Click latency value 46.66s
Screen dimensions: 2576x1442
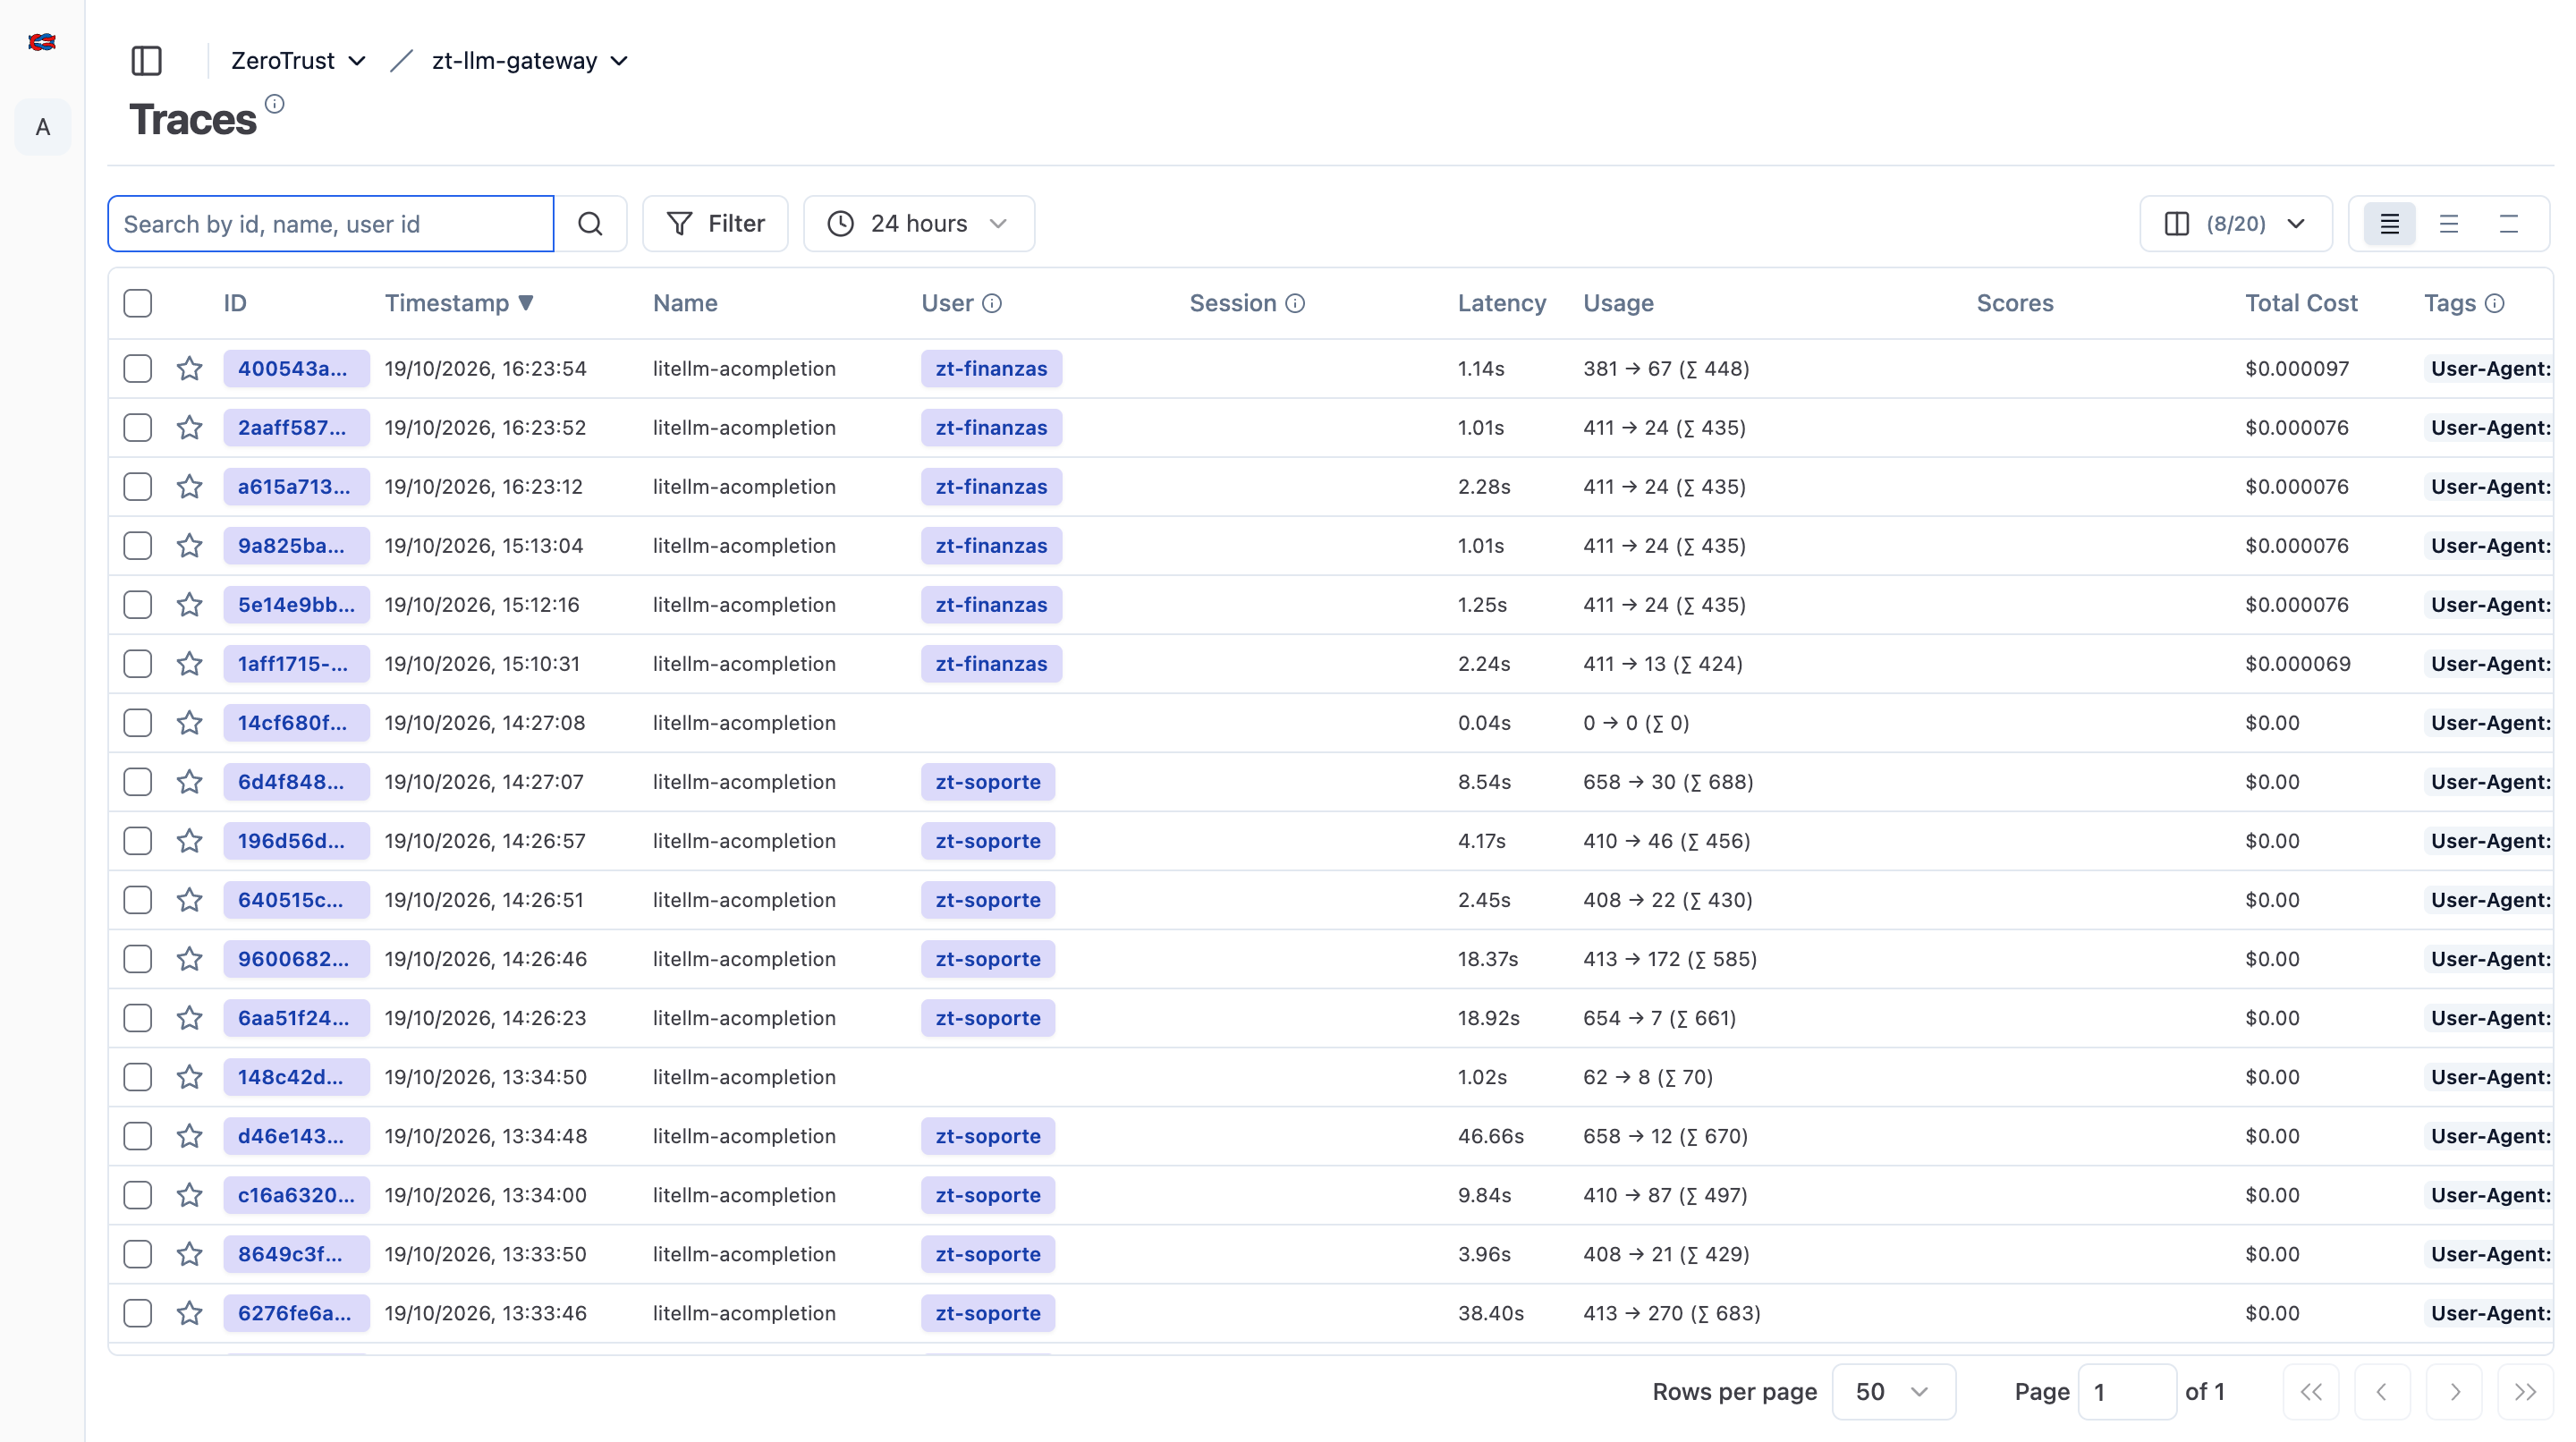(1490, 1136)
